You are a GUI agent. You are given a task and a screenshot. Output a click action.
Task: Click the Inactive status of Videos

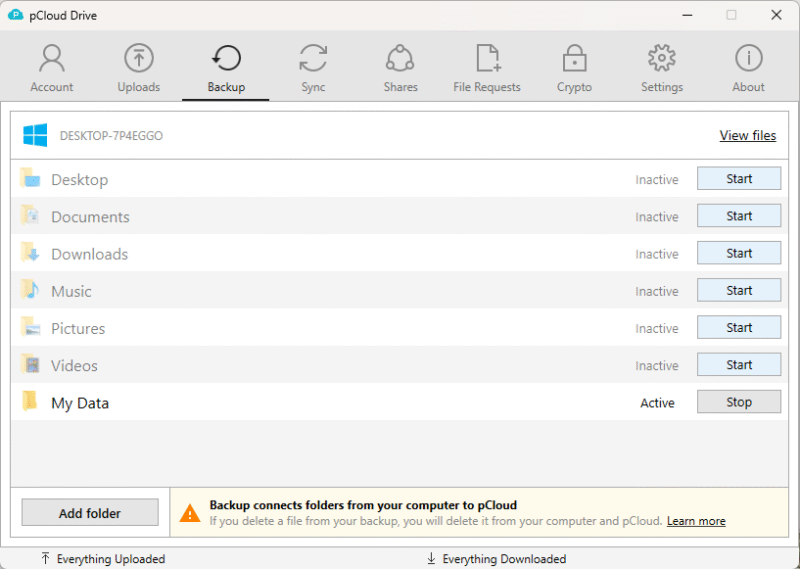tap(657, 366)
